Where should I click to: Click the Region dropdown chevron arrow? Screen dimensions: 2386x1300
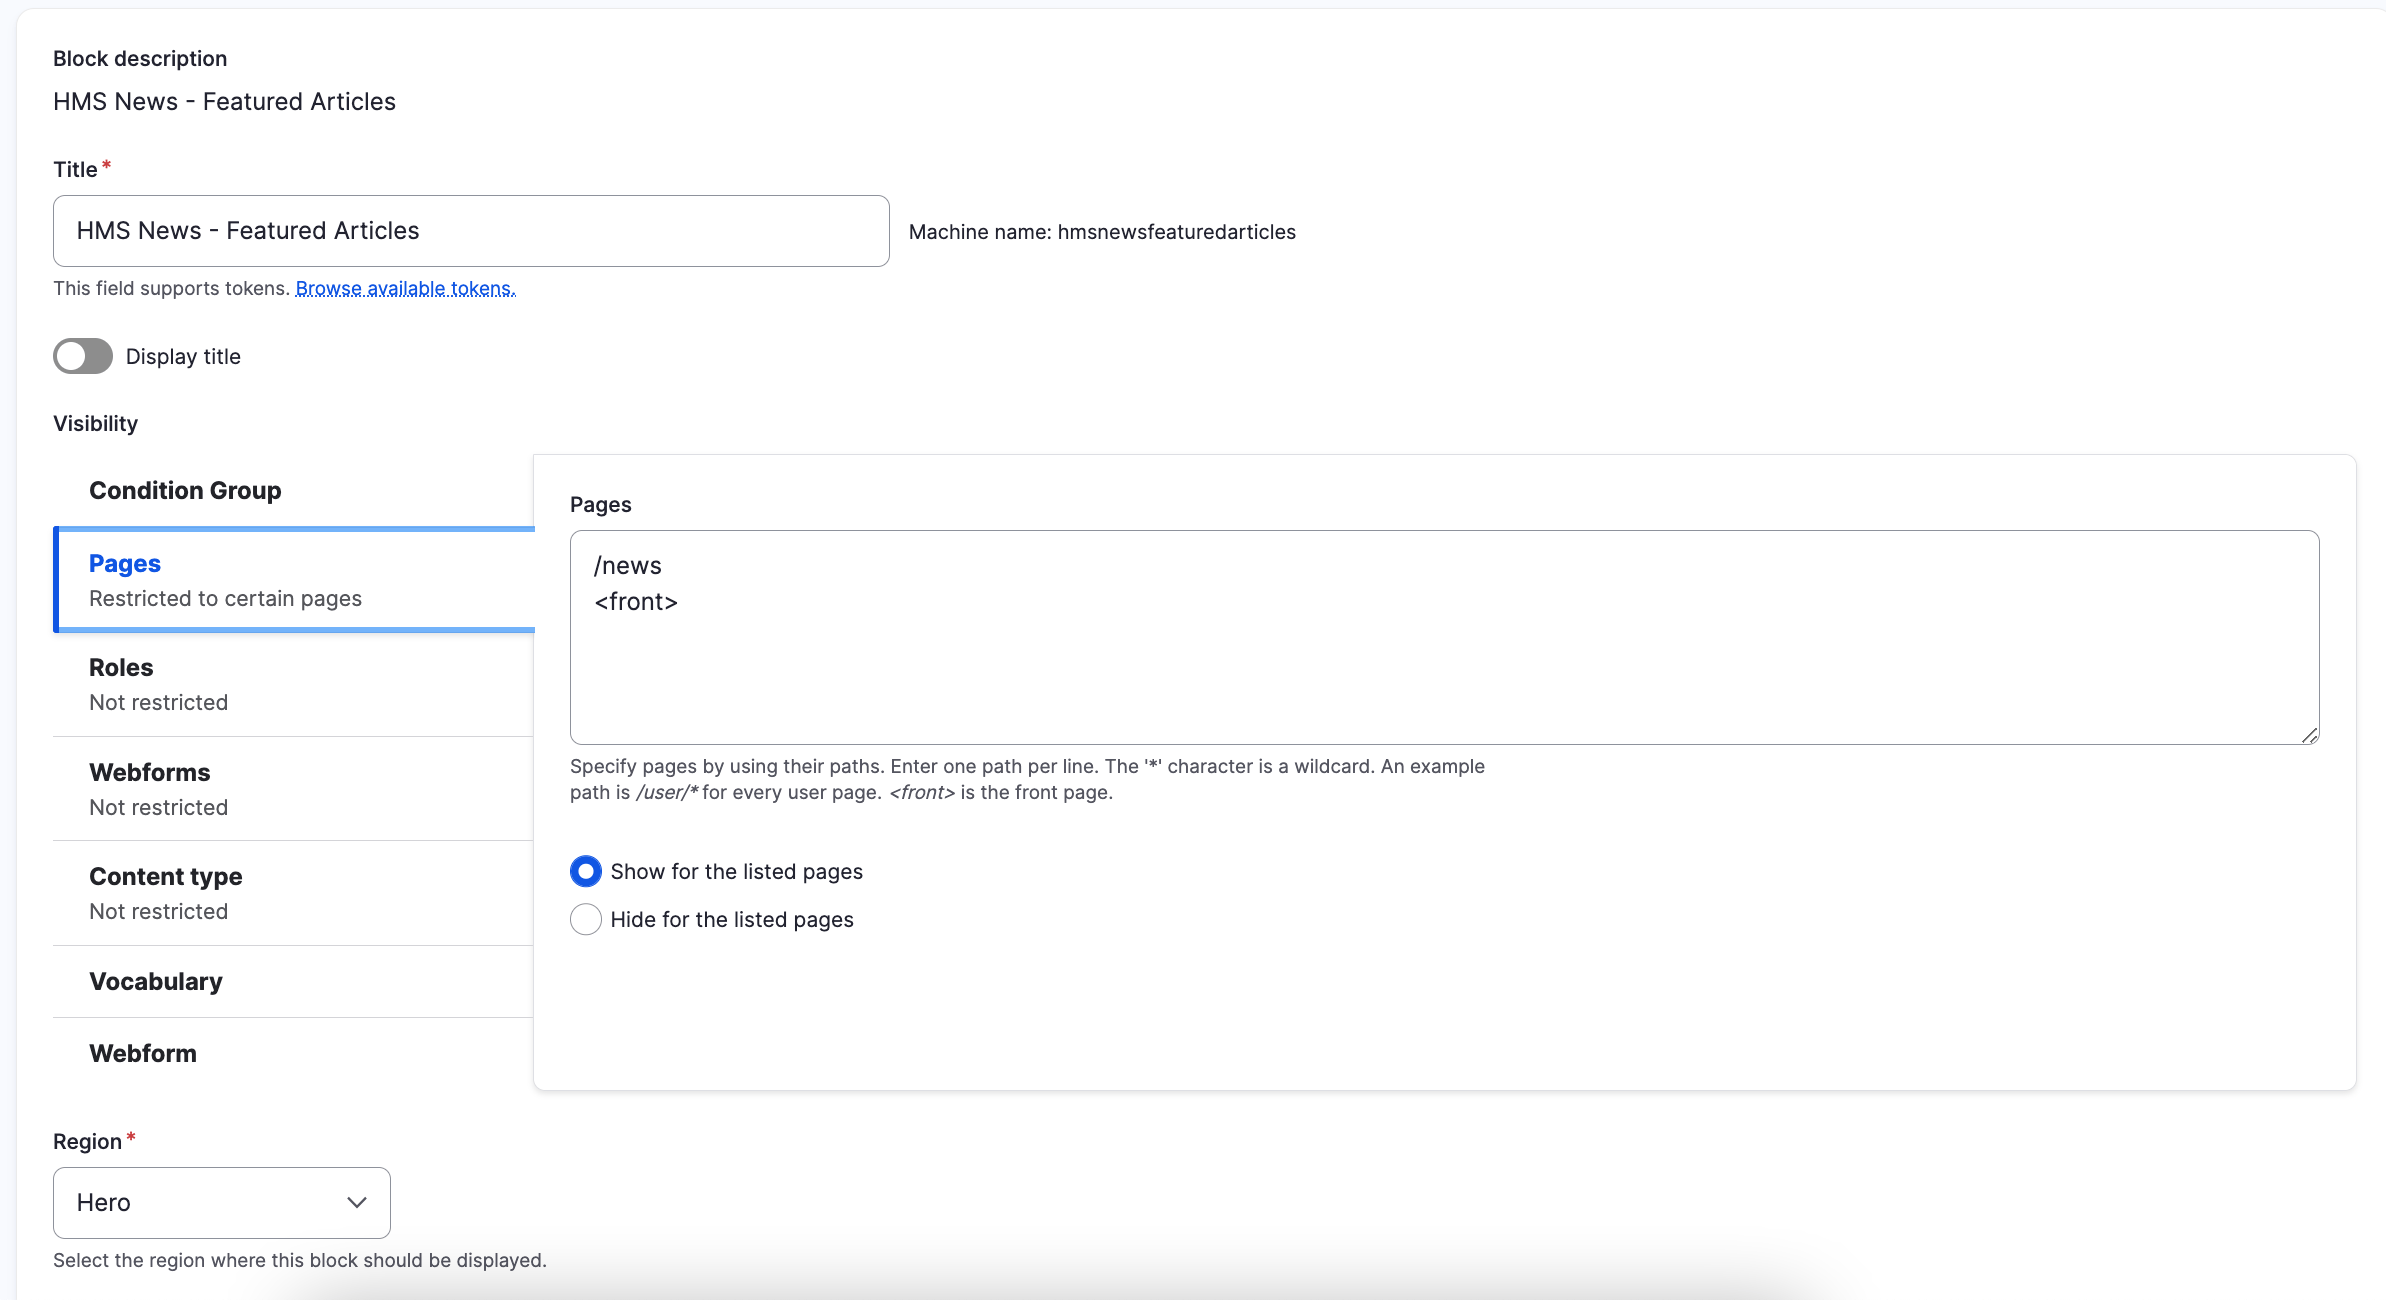(357, 1202)
